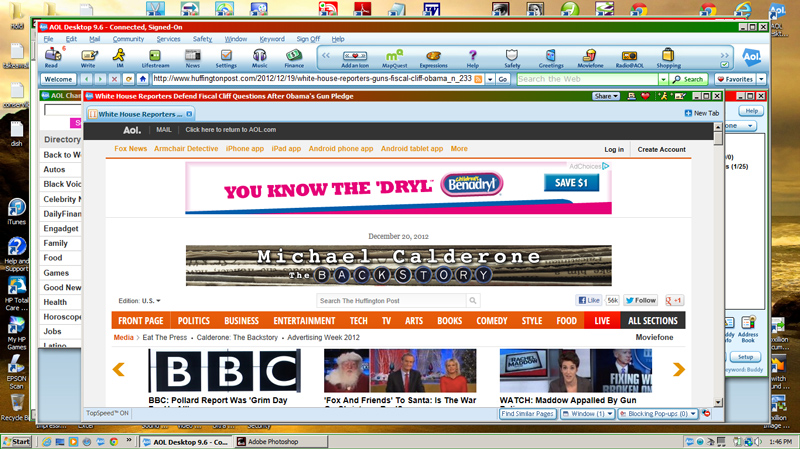The width and height of the screenshot is (800, 449).
Task: Click the AOL logo button
Action: tap(752, 57)
